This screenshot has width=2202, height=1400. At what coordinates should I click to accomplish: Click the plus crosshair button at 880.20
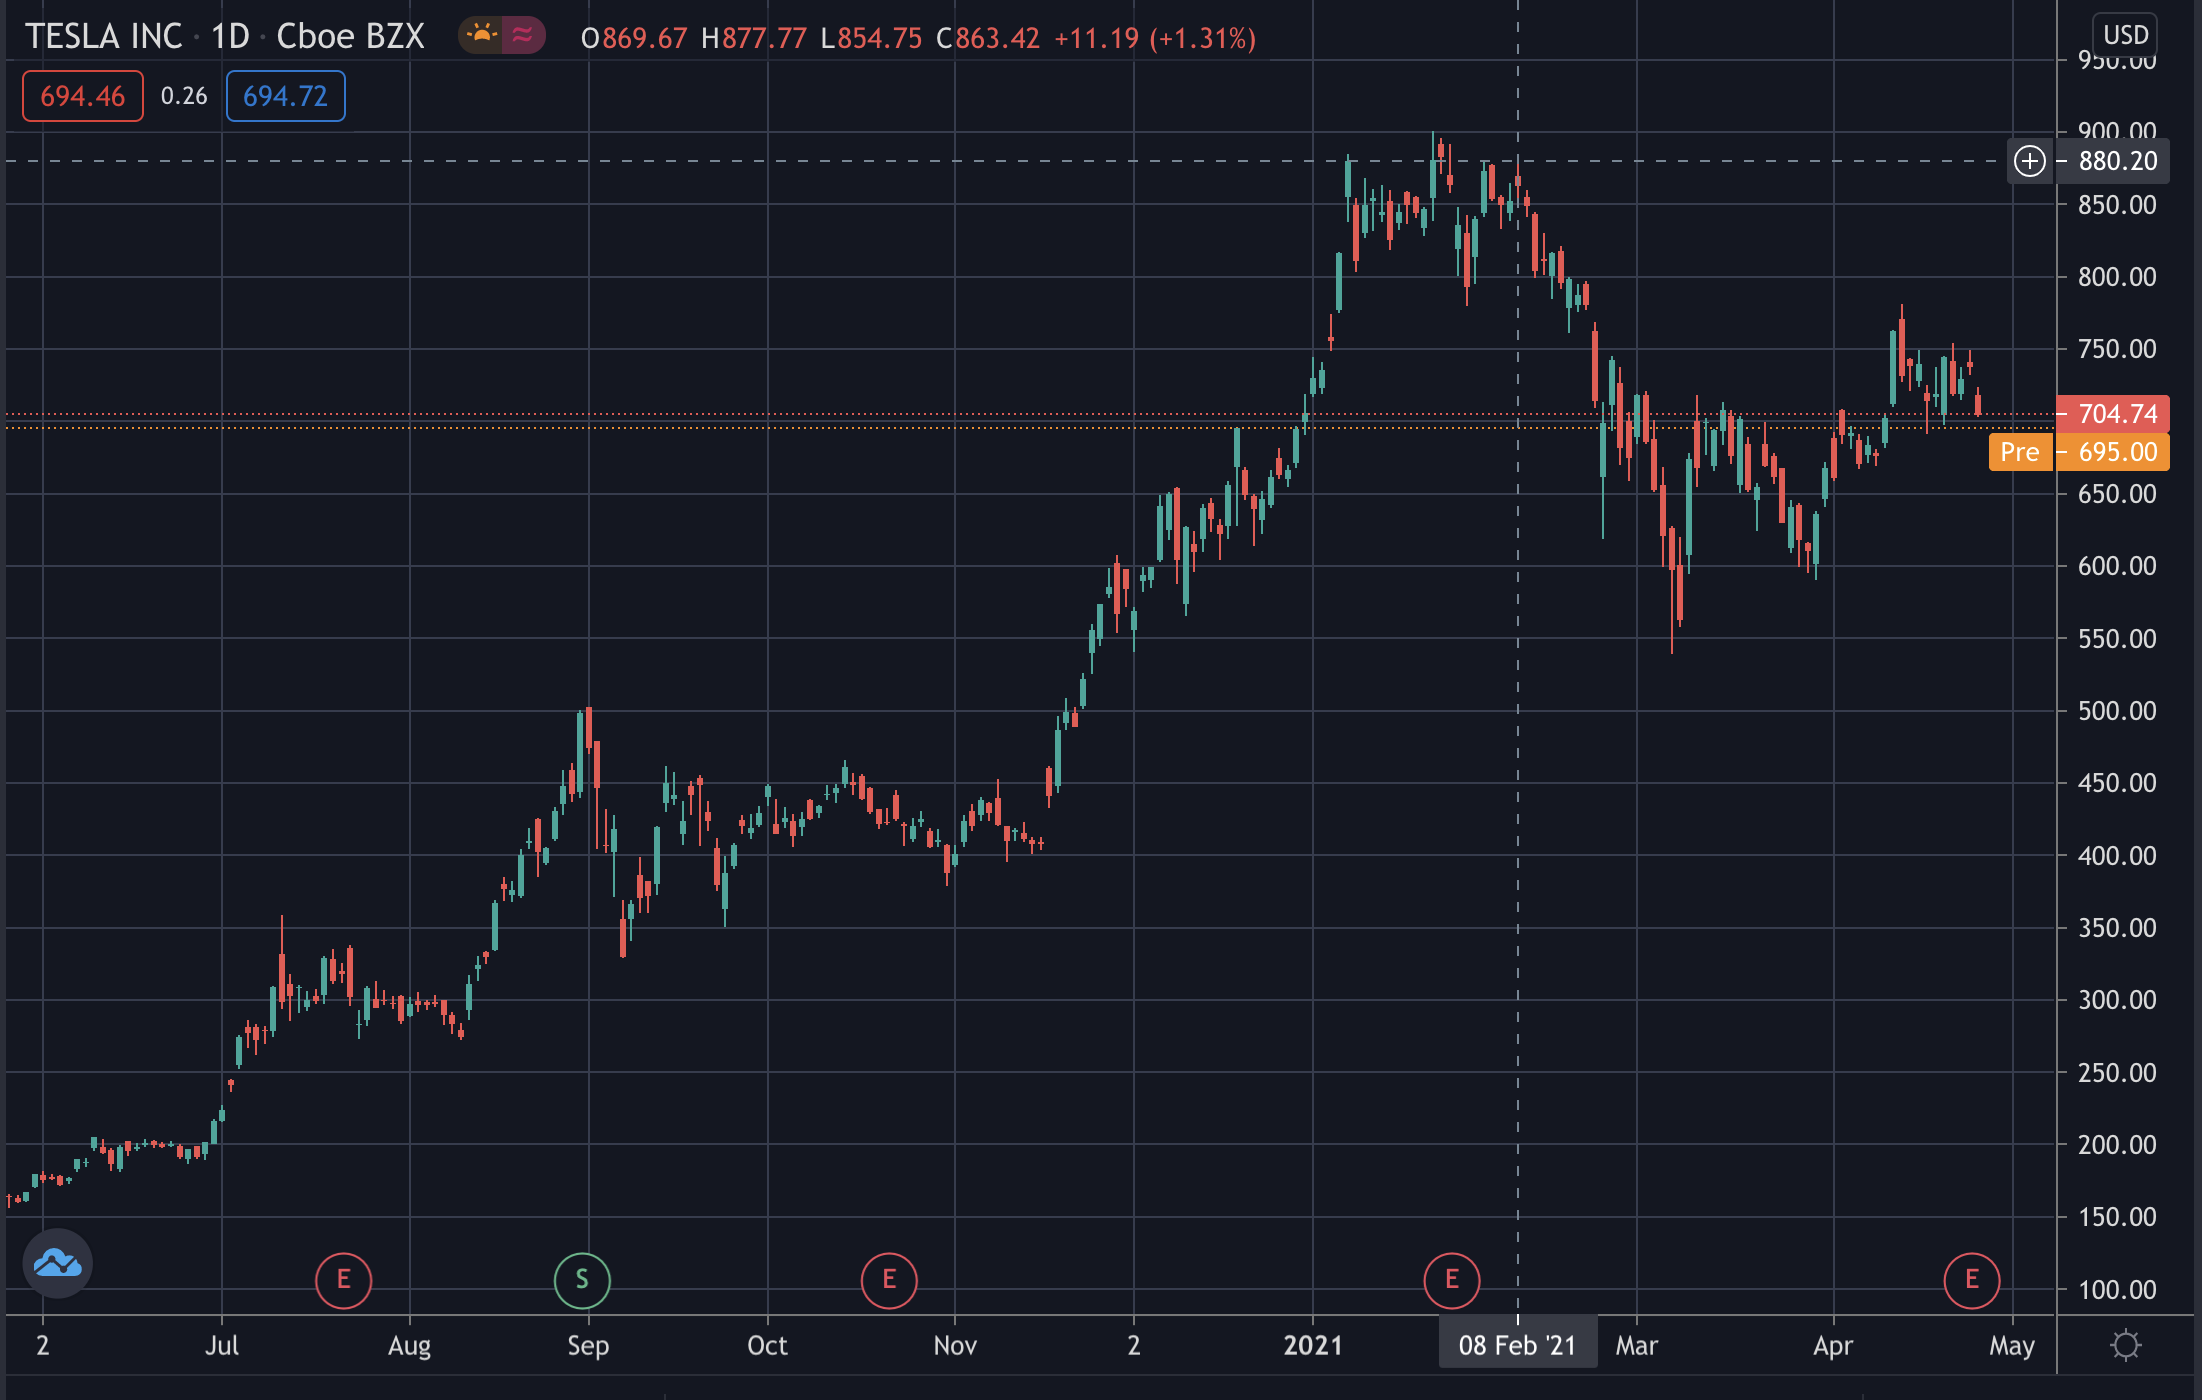[2029, 161]
